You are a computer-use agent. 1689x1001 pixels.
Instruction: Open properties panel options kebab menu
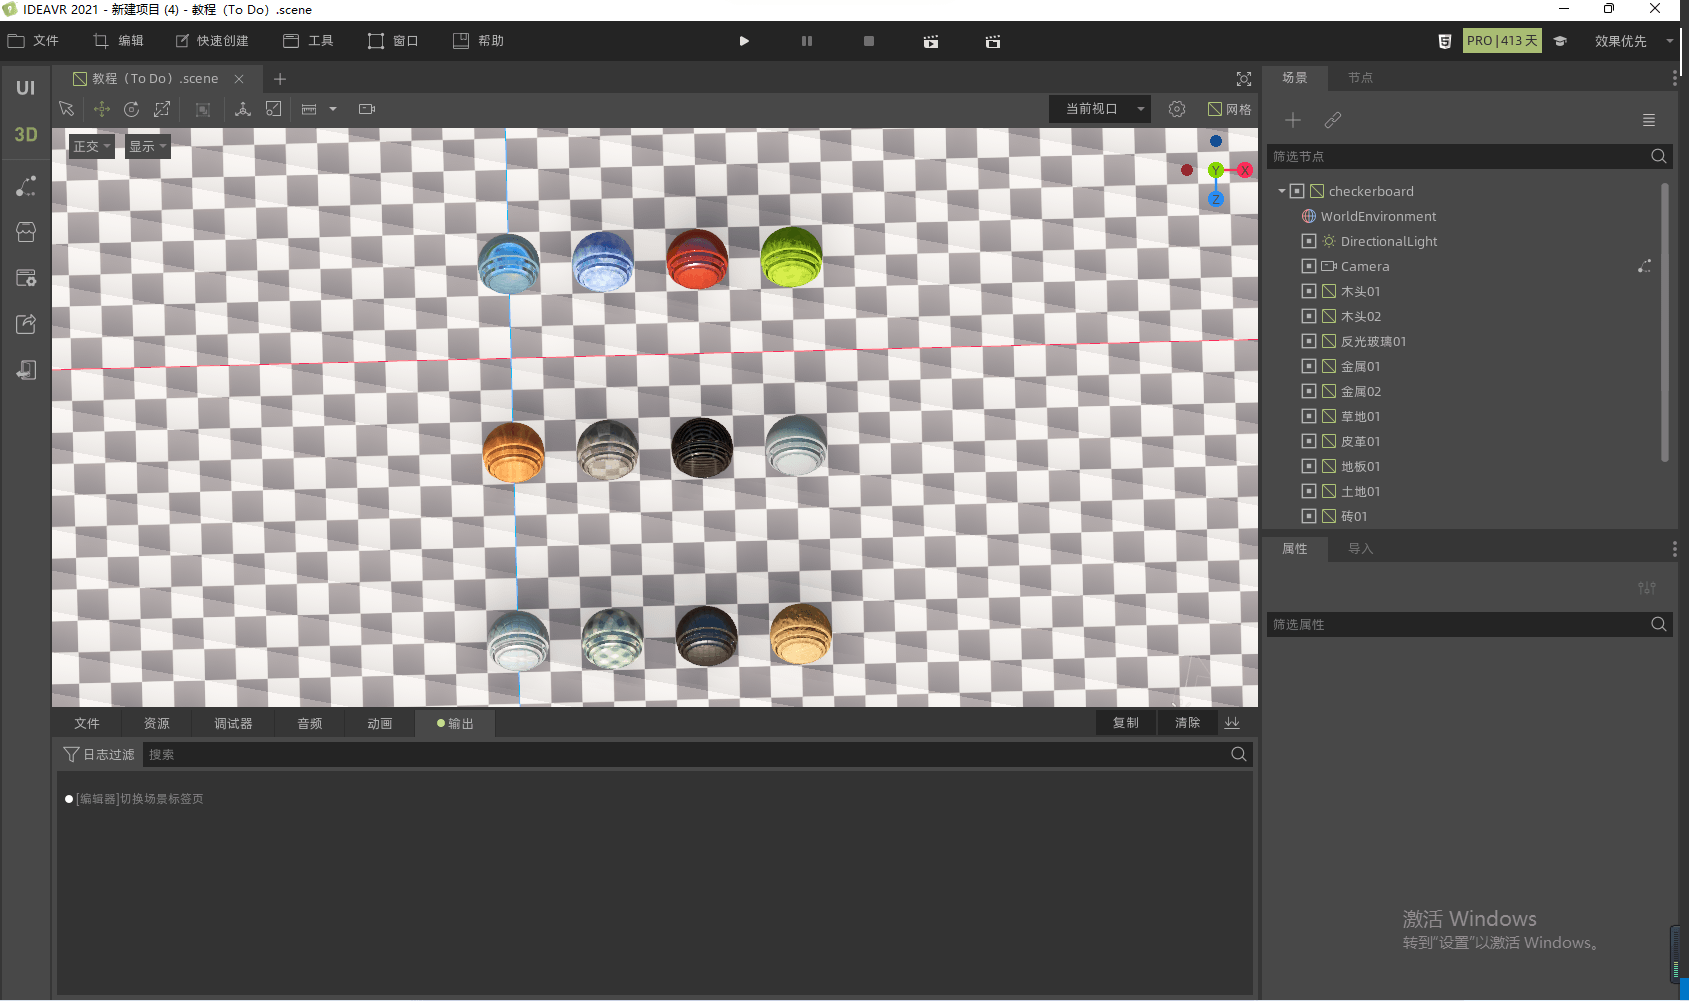pyautogui.click(x=1675, y=549)
